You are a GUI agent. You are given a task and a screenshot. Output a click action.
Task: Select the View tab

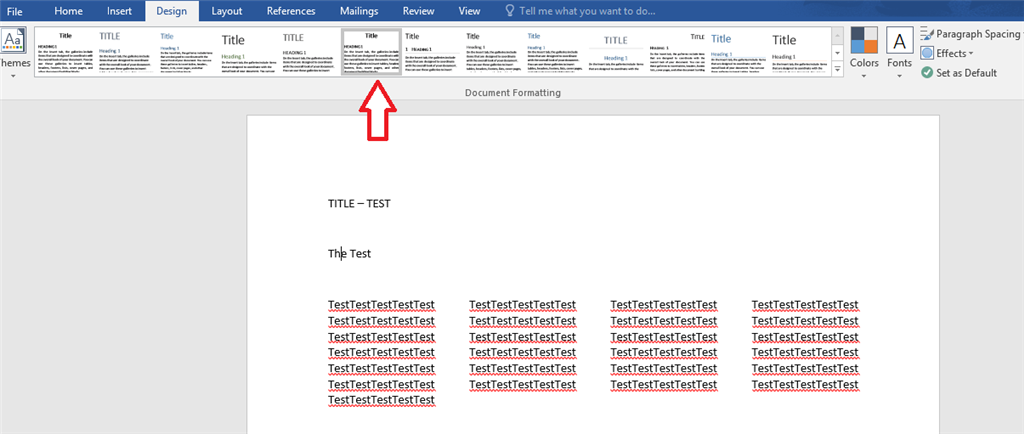[x=469, y=11]
